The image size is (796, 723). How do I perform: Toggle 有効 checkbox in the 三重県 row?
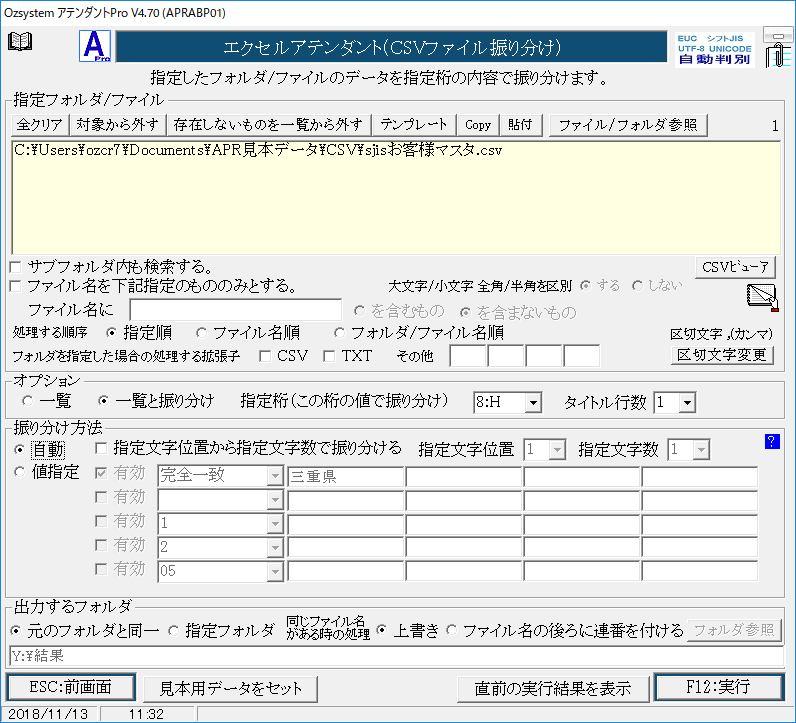(x=102, y=473)
